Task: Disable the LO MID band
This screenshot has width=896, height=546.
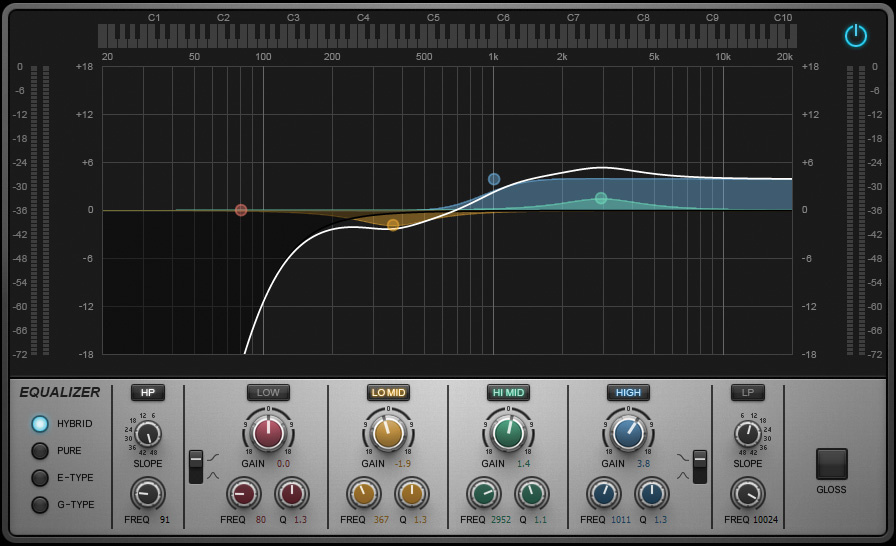Action: coord(388,392)
